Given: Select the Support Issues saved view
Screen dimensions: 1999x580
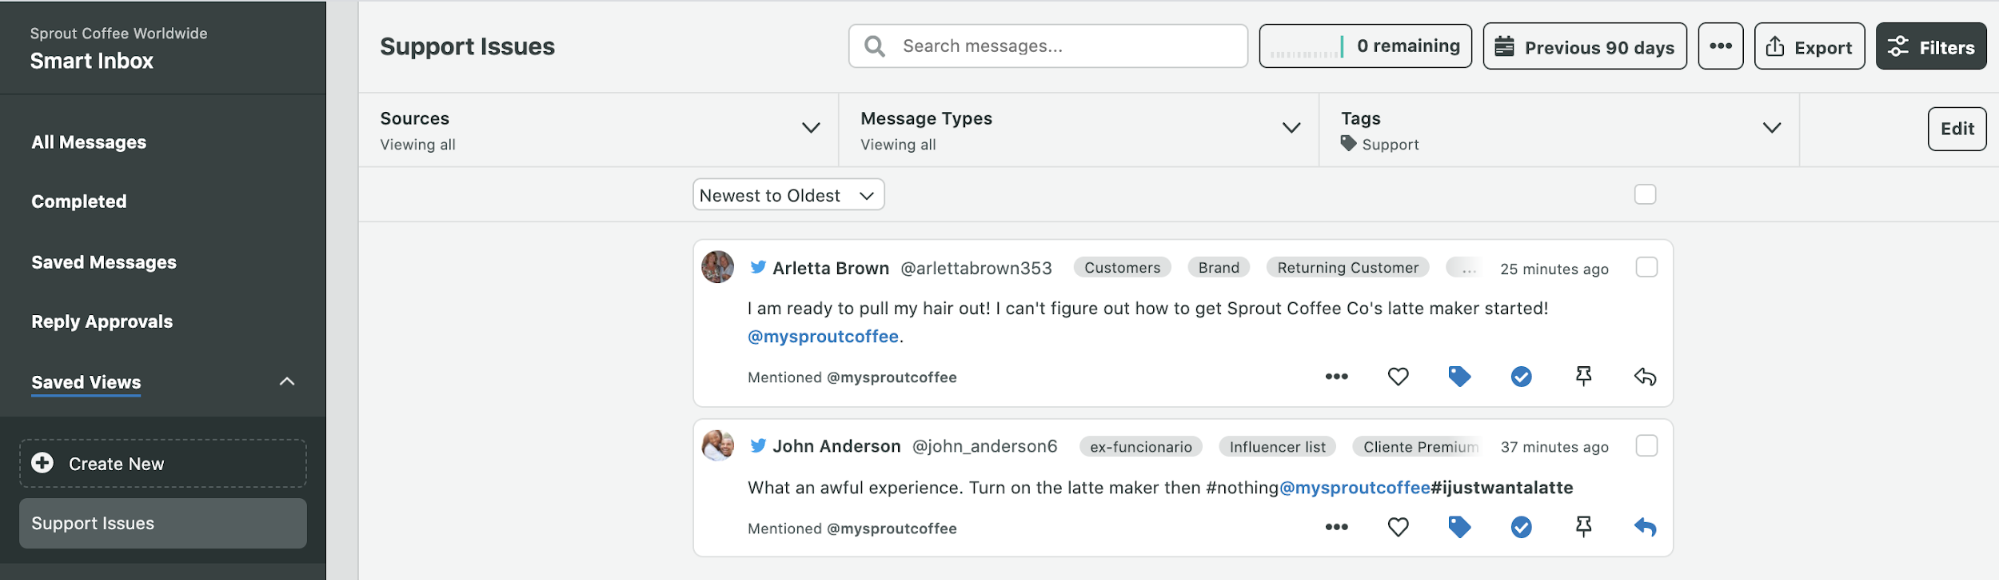Looking at the screenshot, I should [163, 523].
